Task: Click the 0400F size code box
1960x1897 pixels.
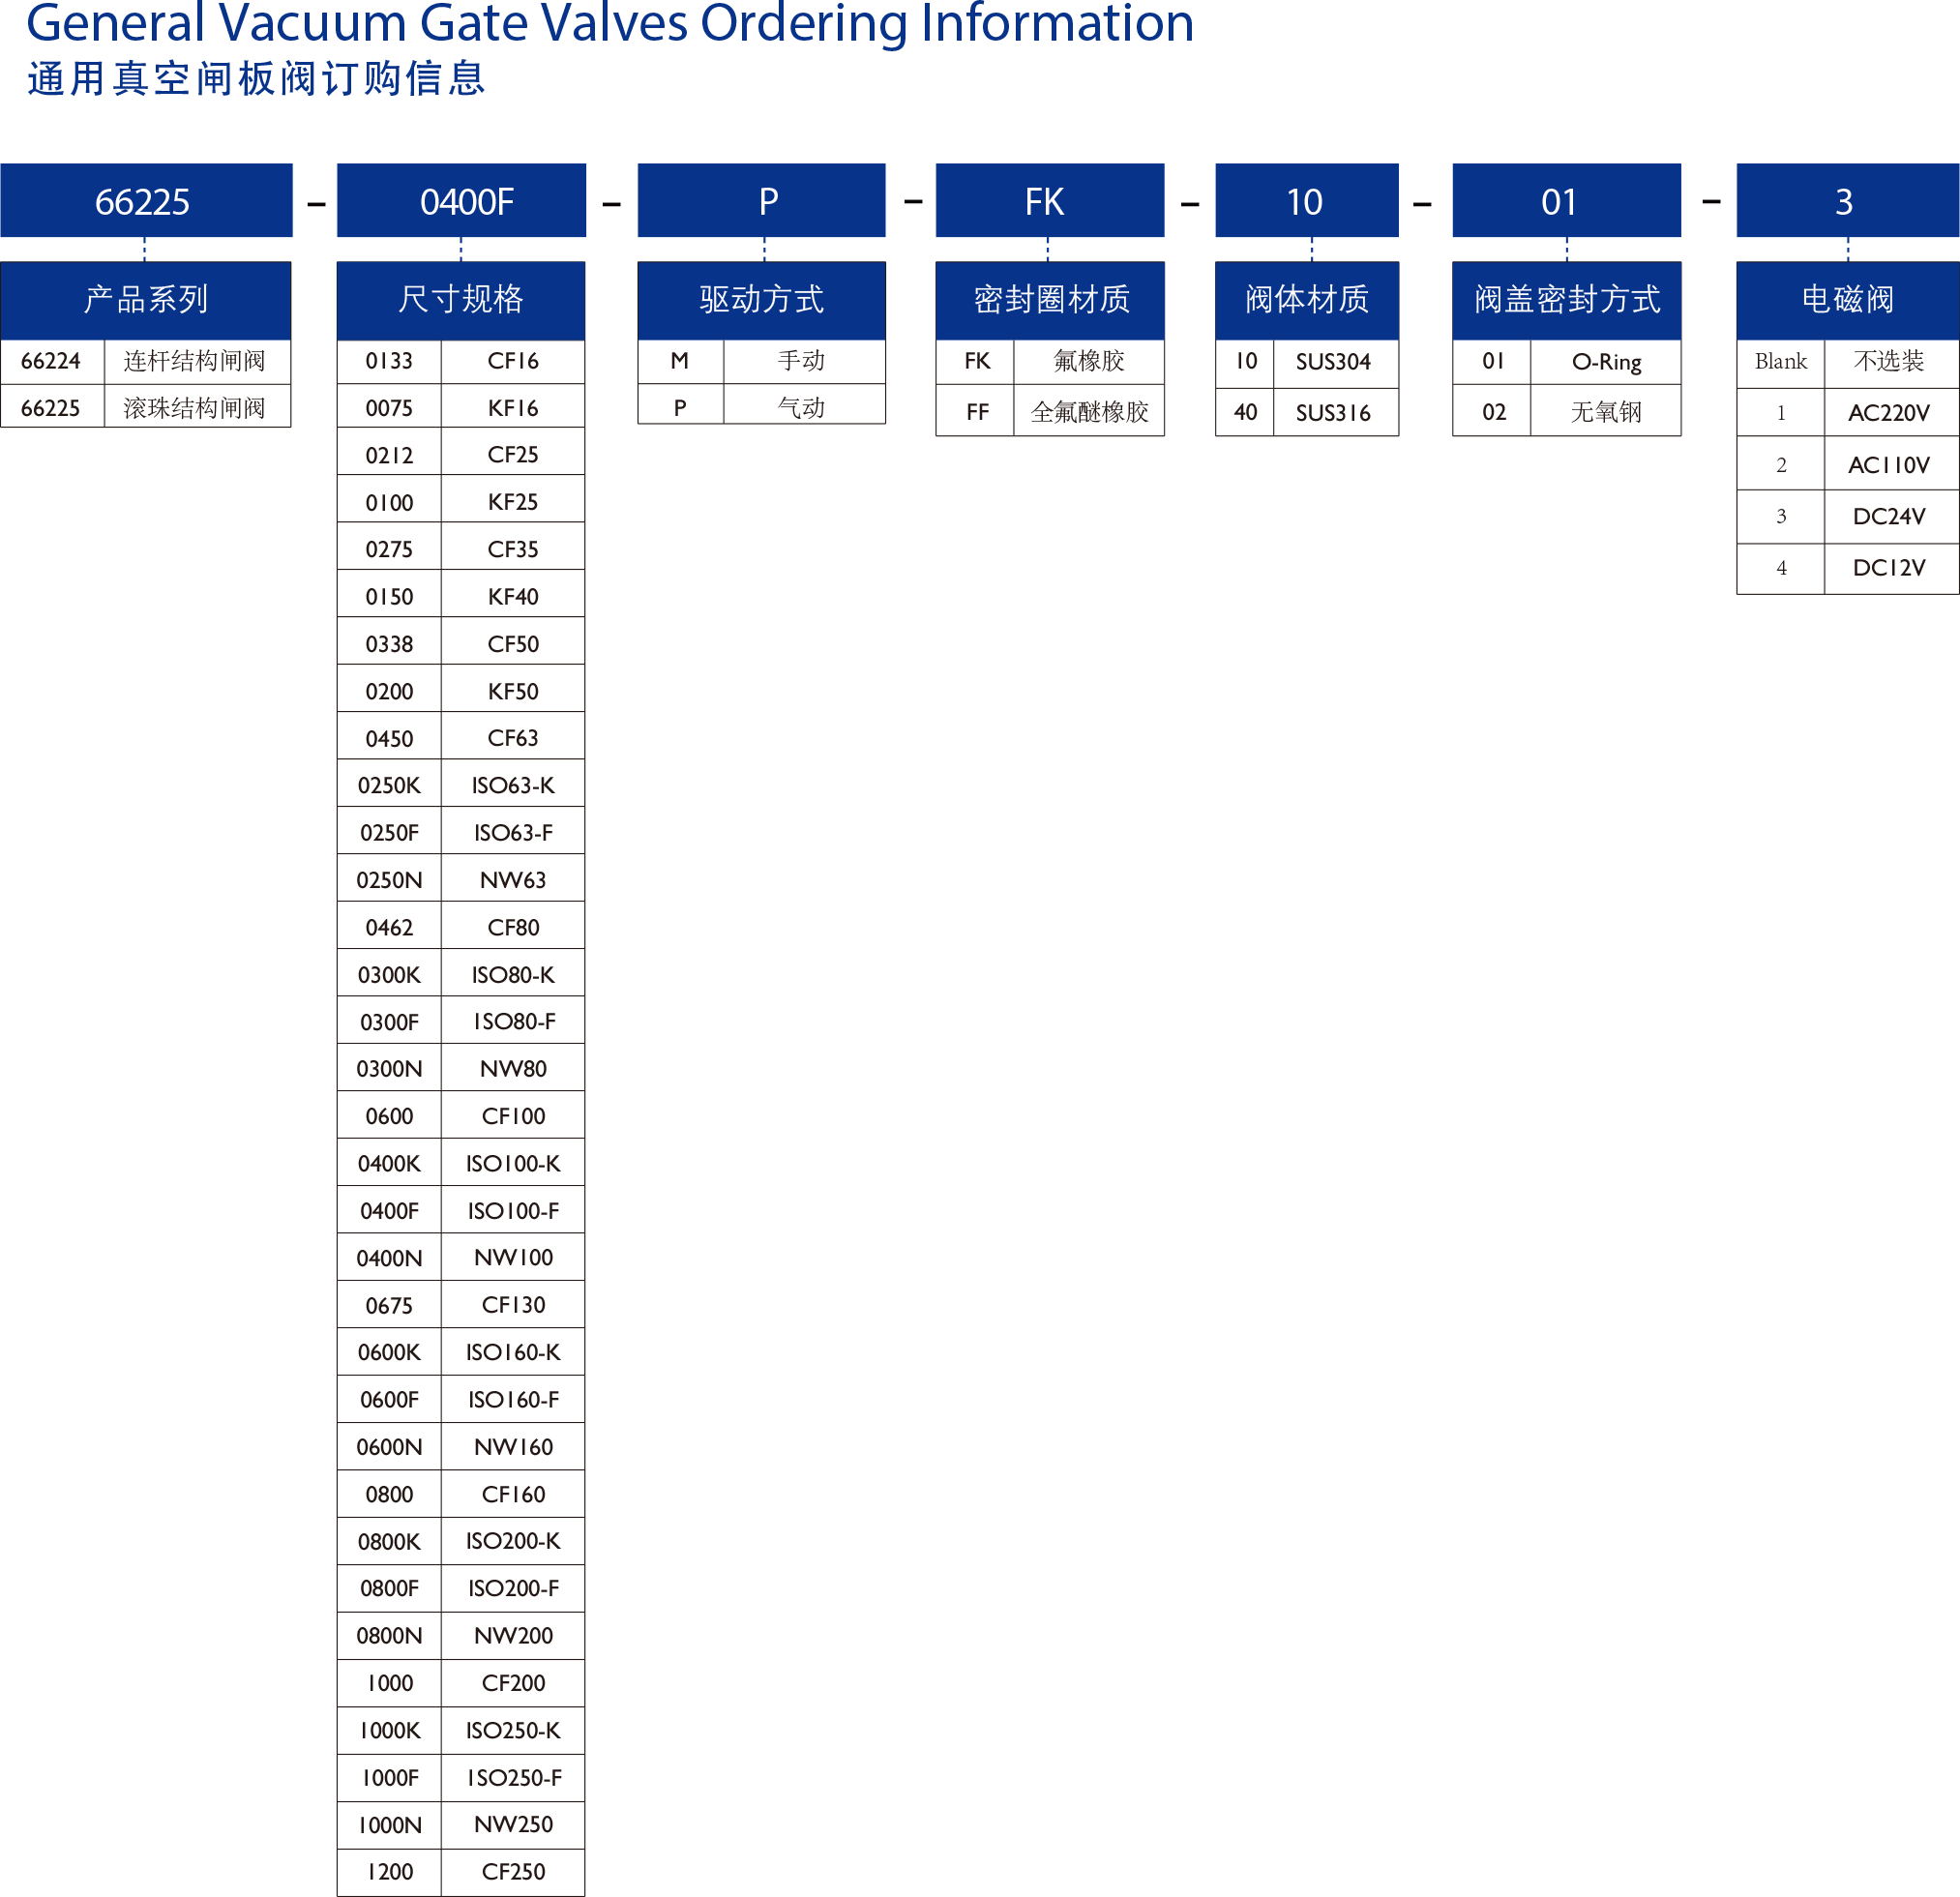Action: [461, 201]
